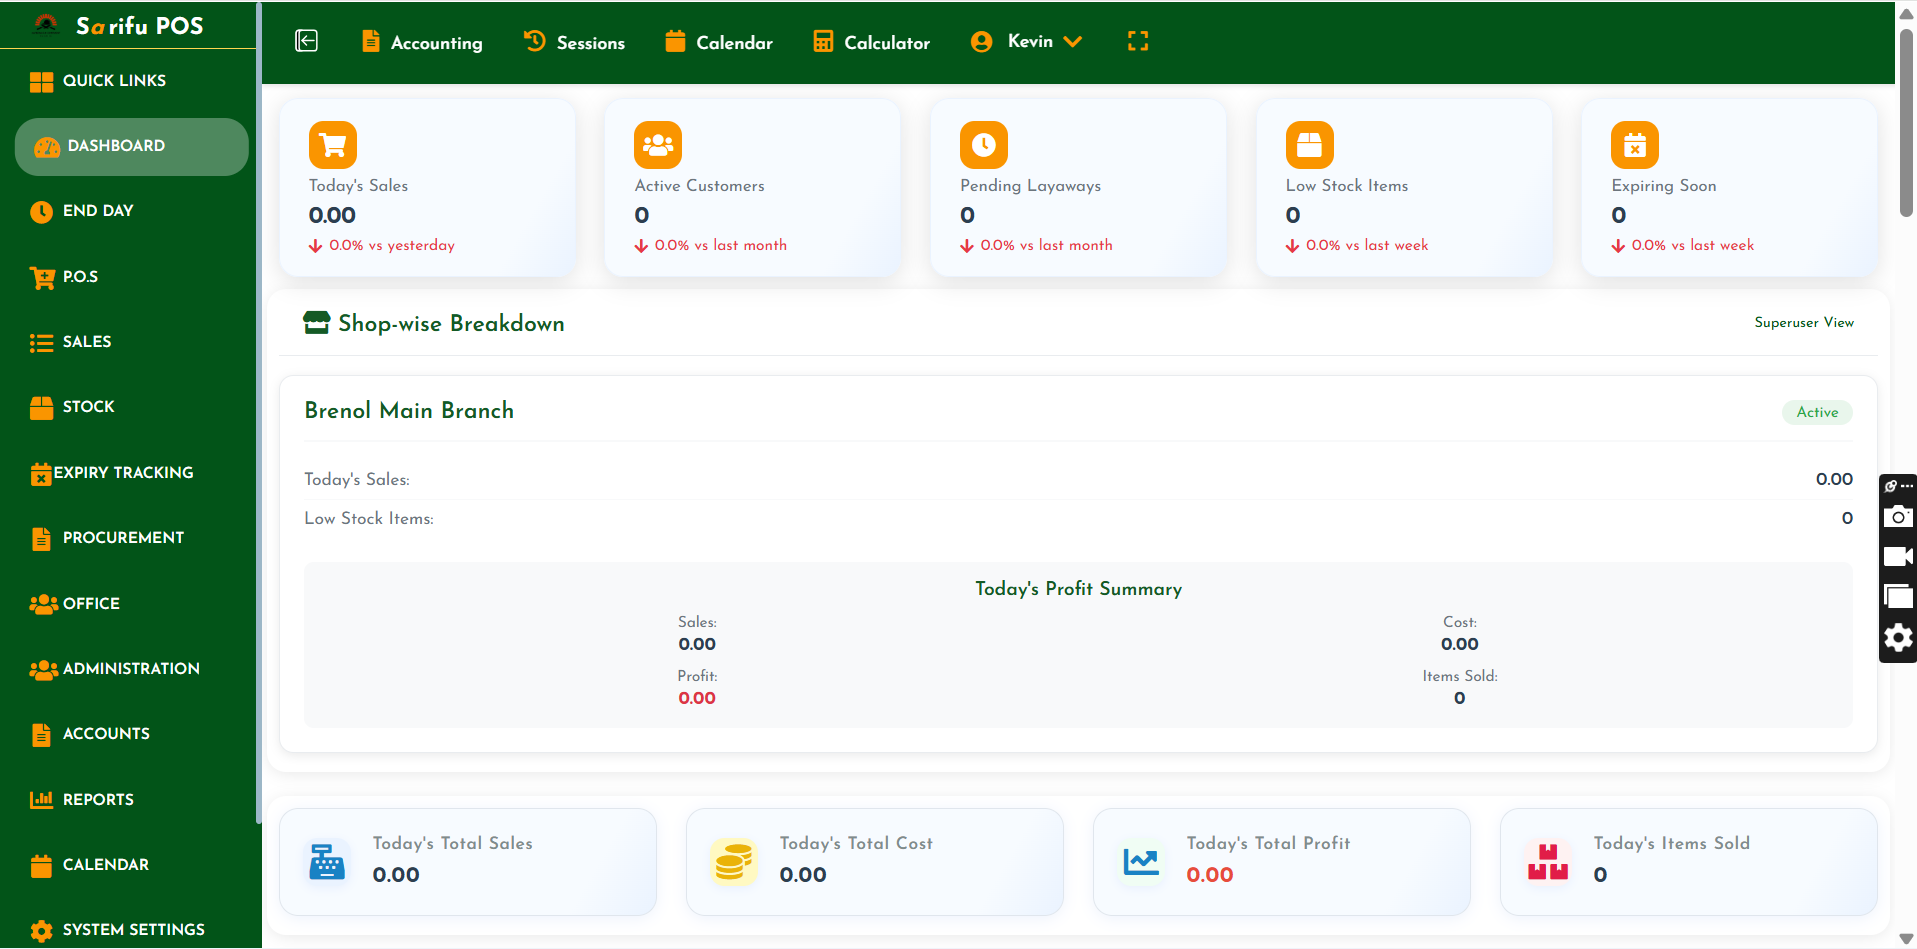This screenshot has height=949, width=1917.
Task: Click the camera icon in the side extension panel
Action: tap(1897, 516)
